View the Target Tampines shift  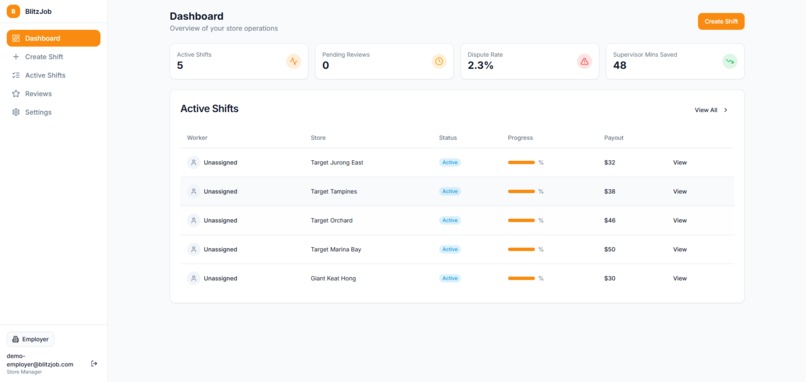[x=680, y=191]
